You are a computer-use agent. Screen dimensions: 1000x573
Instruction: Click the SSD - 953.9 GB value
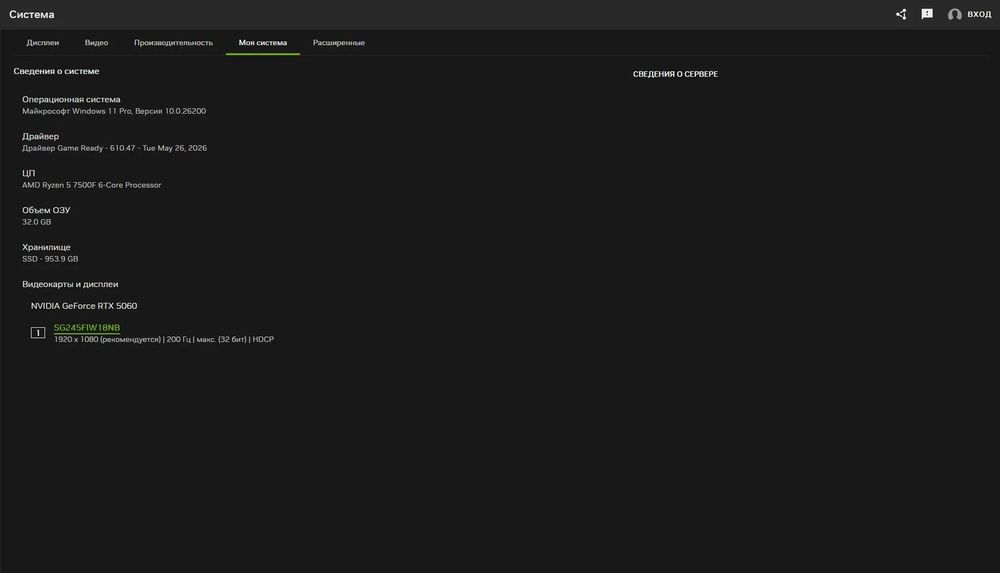click(50, 259)
